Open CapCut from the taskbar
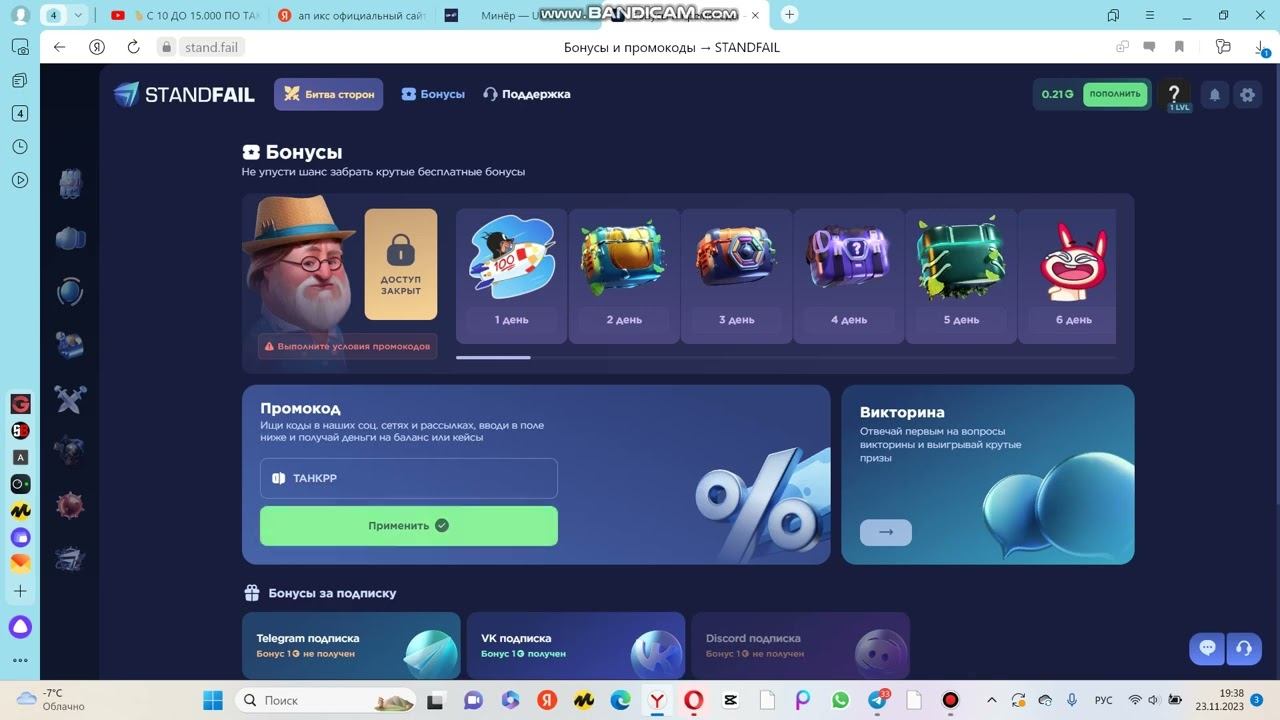Screen dimensions: 1280x720 pos(730,700)
